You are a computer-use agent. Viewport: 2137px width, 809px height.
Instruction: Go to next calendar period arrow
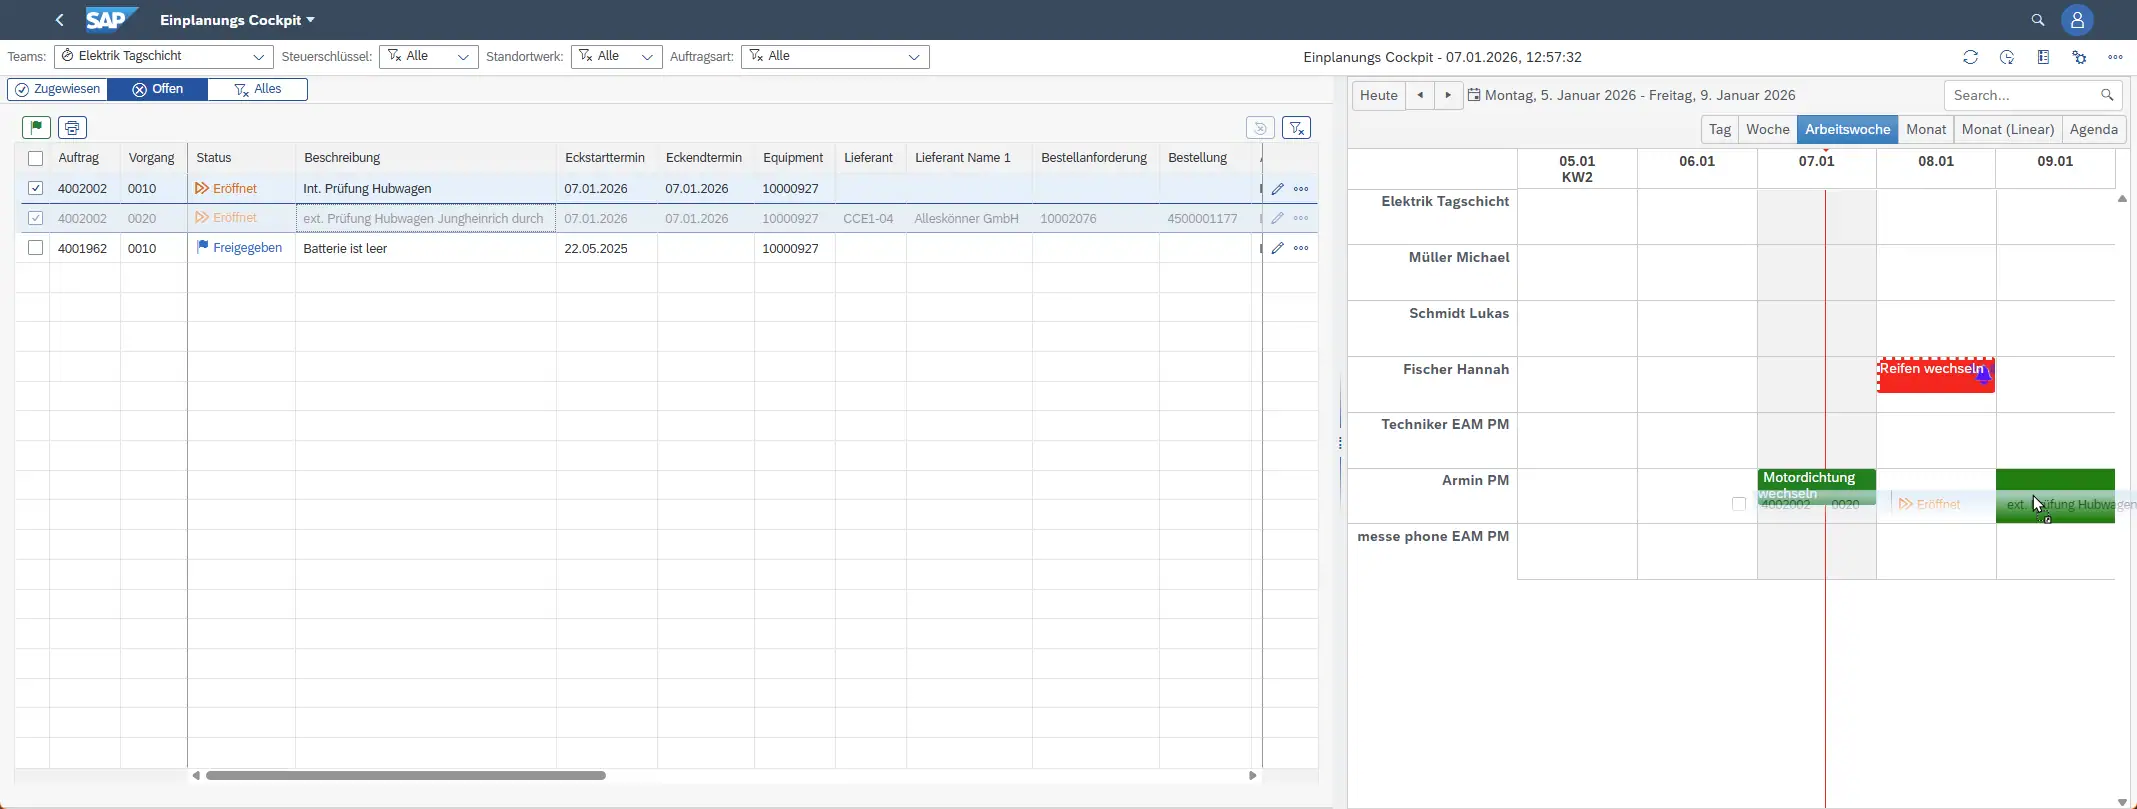click(x=1448, y=95)
